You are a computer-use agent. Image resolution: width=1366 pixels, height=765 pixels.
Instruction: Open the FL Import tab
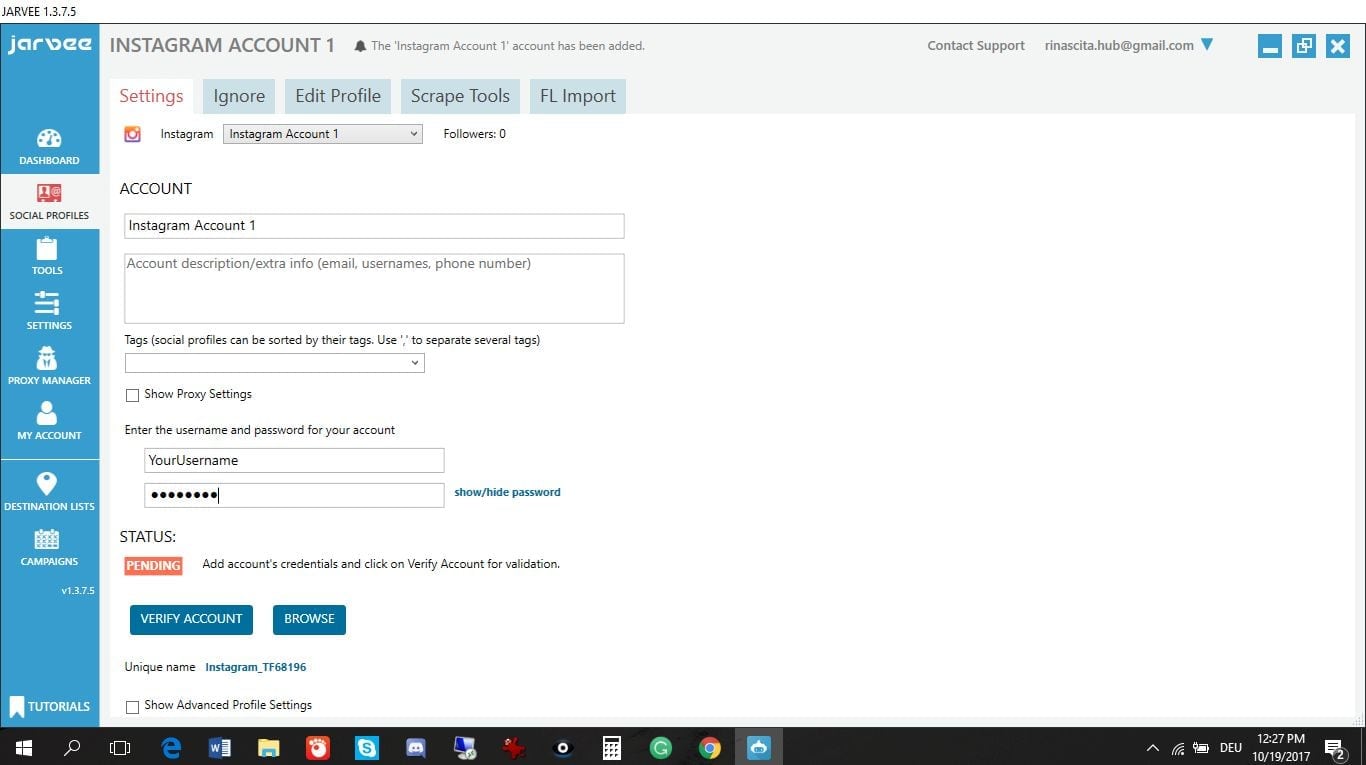click(578, 96)
